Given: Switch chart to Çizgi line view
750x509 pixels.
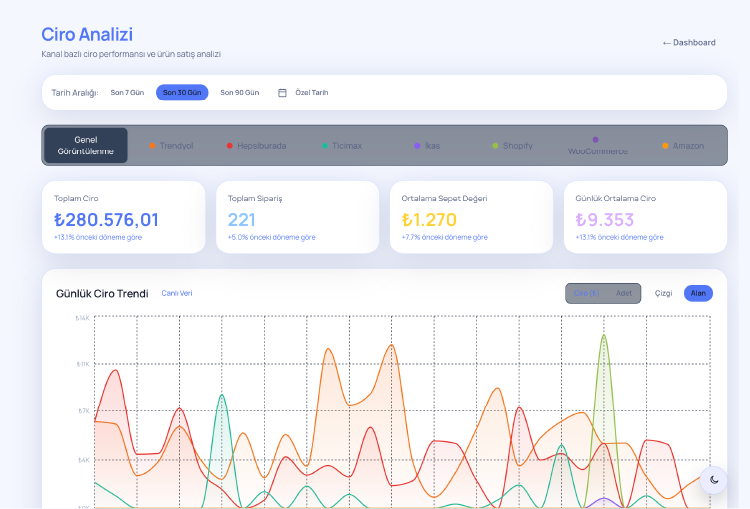Looking at the screenshot, I should (x=663, y=293).
